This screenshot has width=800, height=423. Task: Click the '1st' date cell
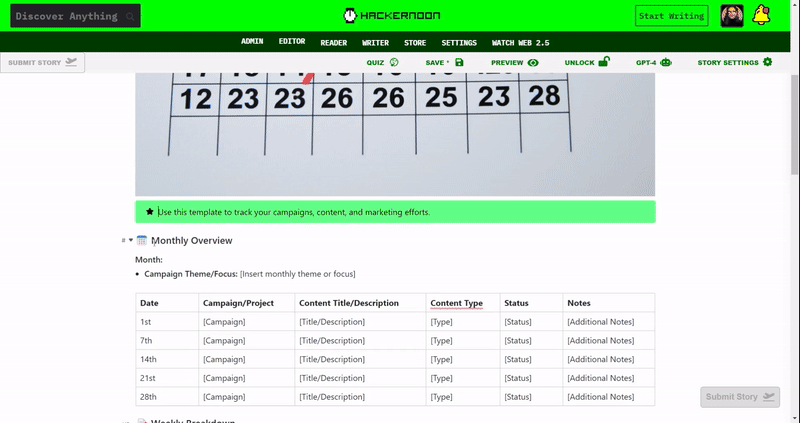tap(167, 321)
